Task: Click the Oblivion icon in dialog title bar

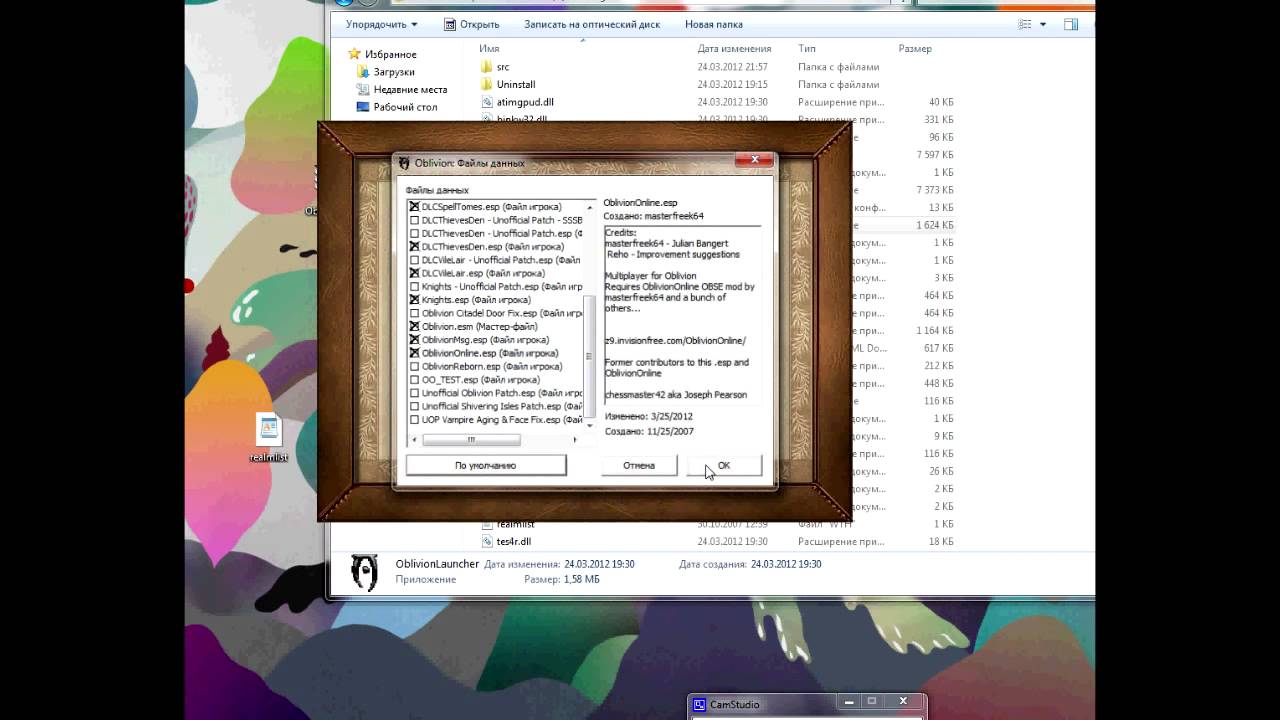Action: 404,163
